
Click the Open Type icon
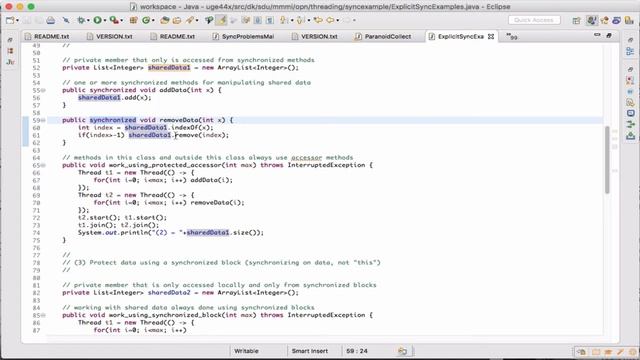(164, 20)
